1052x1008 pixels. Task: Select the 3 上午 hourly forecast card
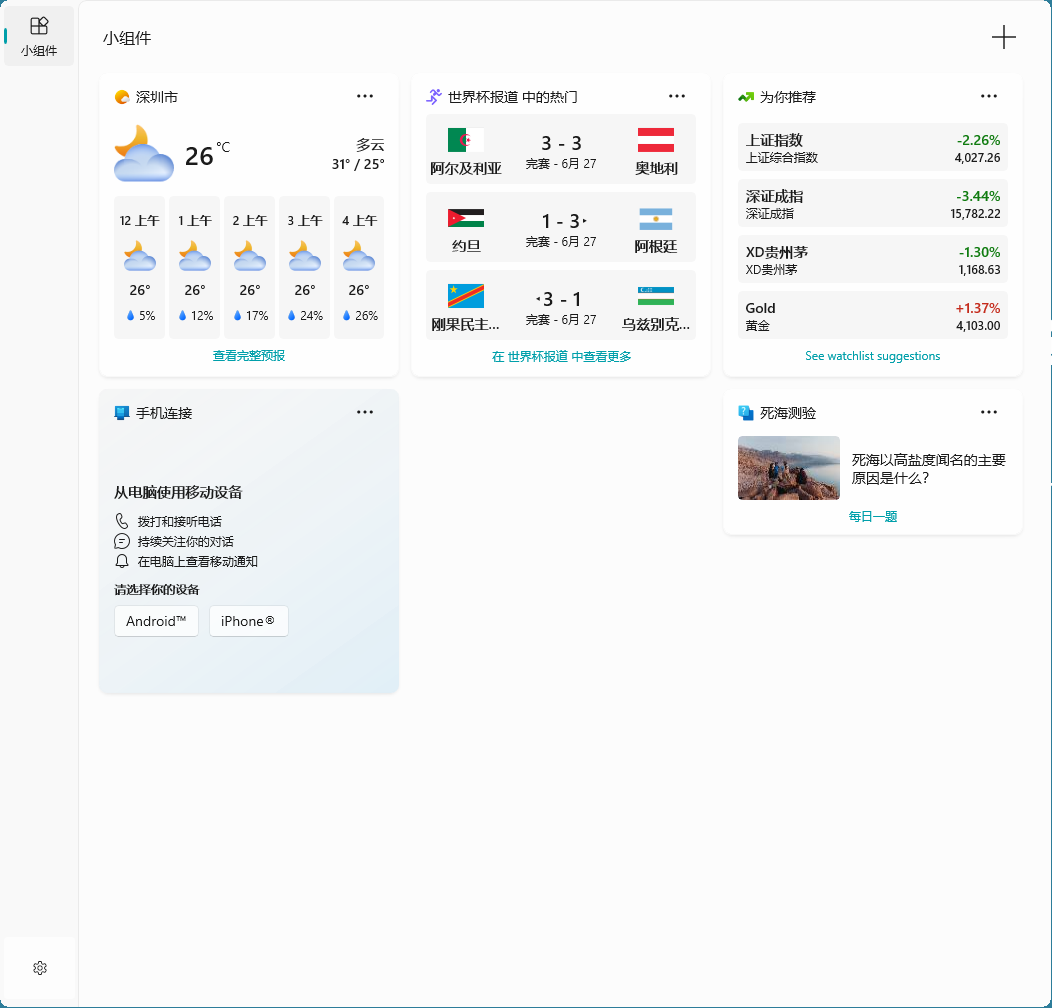pyautogui.click(x=305, y=267)
